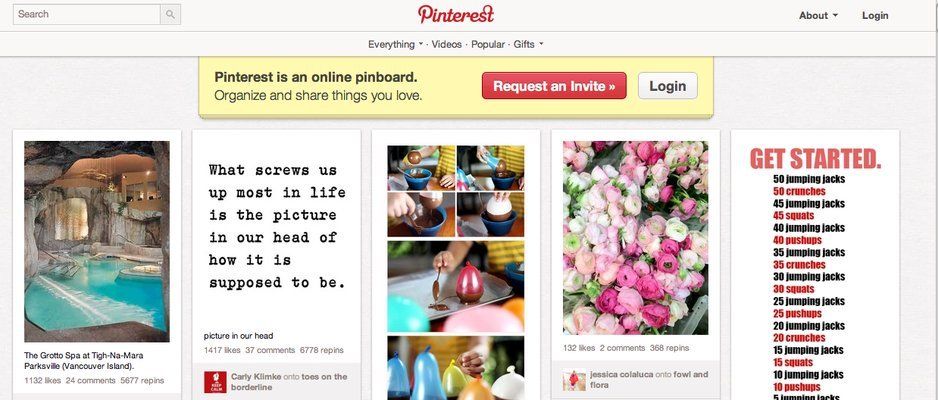Open the Popular section
Image resolution: width=938 pixels, height=400 pixels.
(x=488, y=44)
